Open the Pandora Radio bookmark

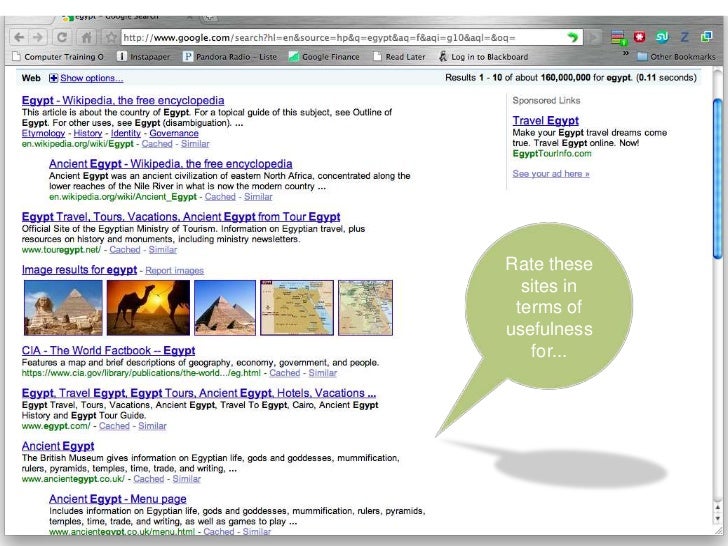pyautogui.click(x=230, y=57)
